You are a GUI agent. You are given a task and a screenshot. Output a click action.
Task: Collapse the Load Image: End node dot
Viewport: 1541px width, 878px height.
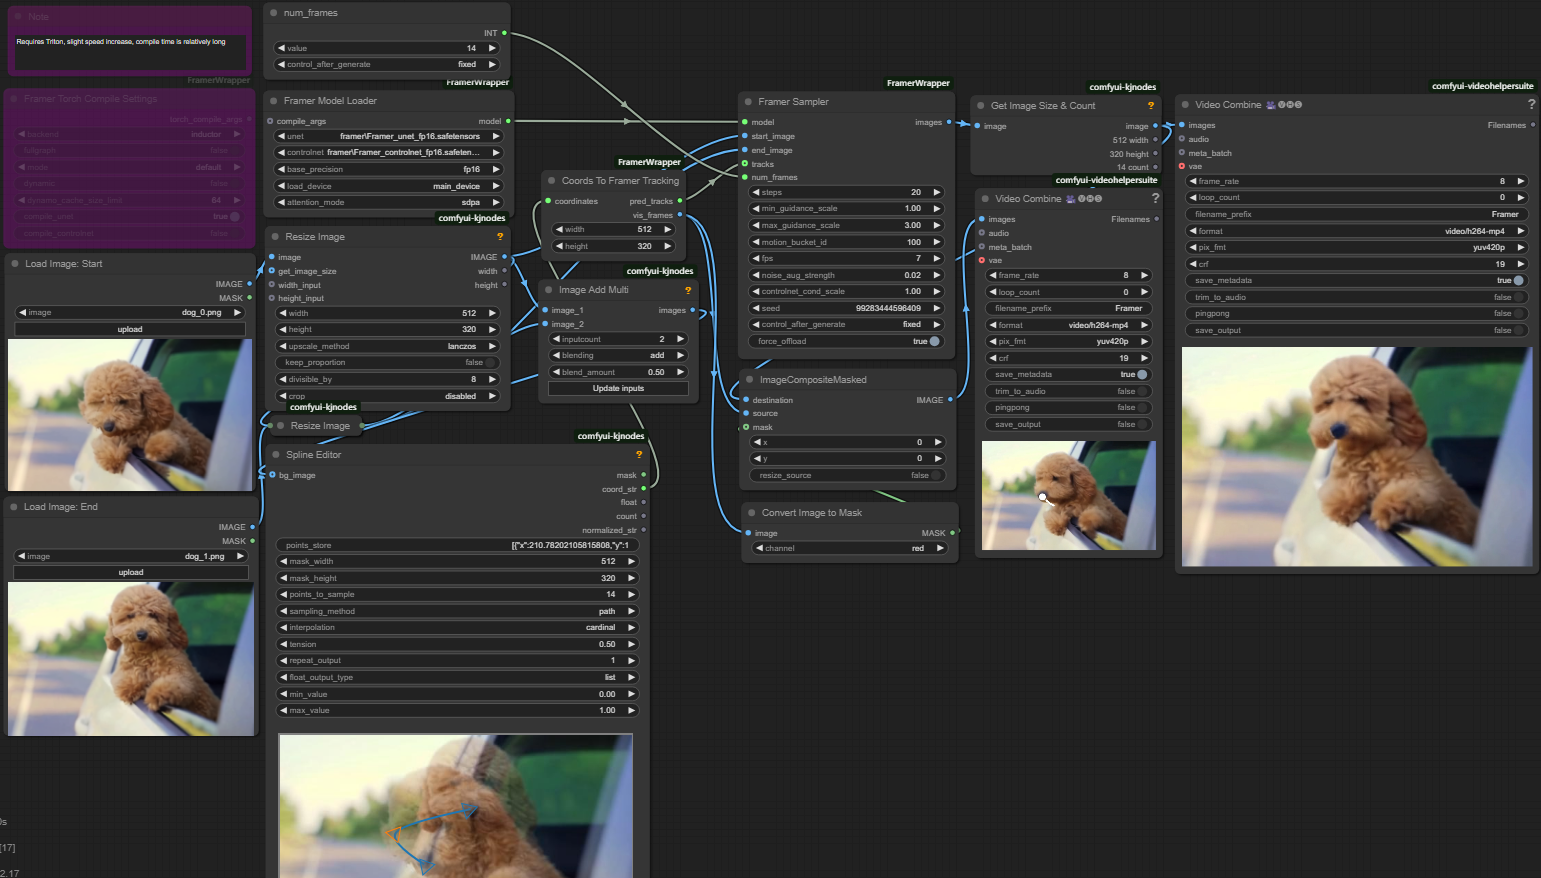[15, 507]
